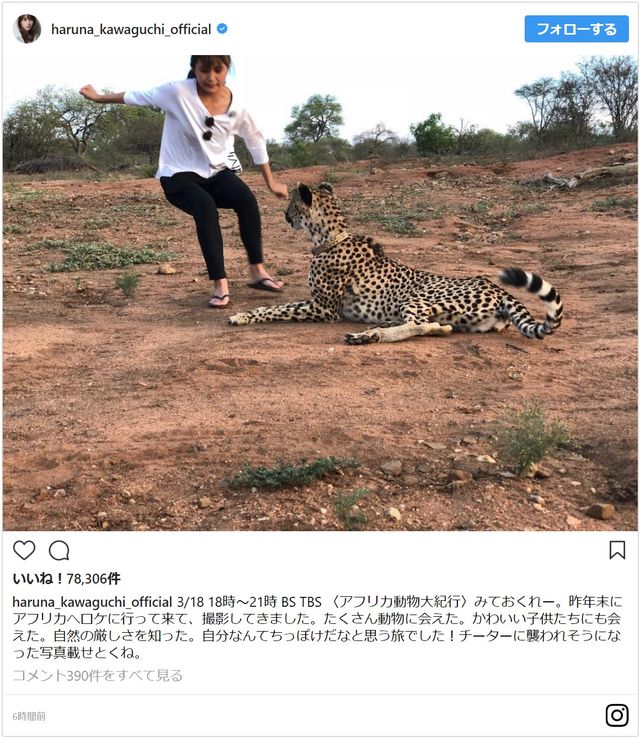The image size is (640, 738).
Task: Click the username at caption start
Action: pyautogui.click(x=92, y=602)
